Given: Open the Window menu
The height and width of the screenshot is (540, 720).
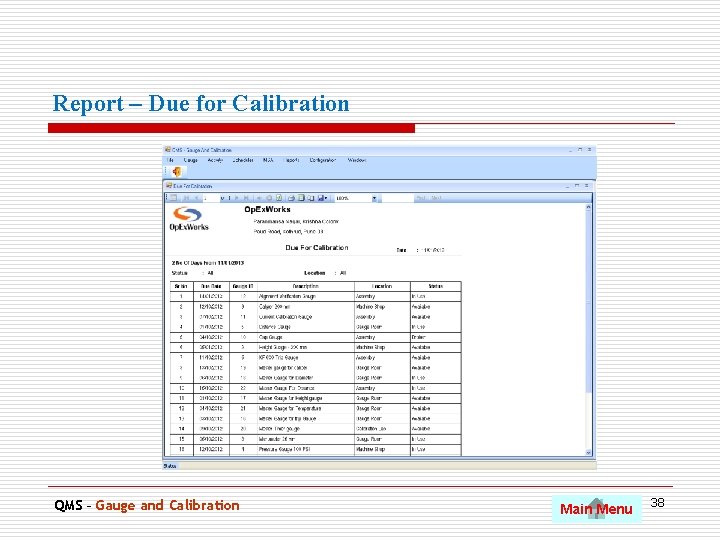Looking at the screenshot, I should coord(357,160).
